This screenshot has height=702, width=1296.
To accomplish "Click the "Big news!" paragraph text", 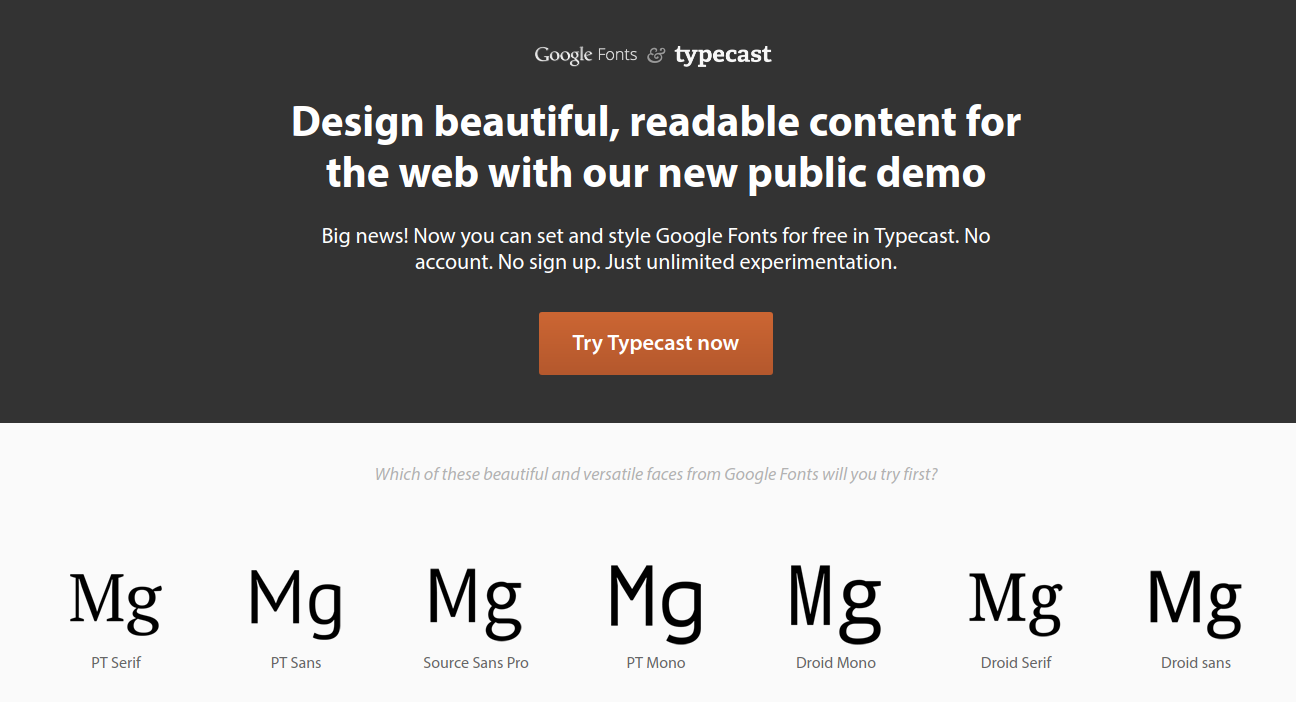I will tap(656, 249).
